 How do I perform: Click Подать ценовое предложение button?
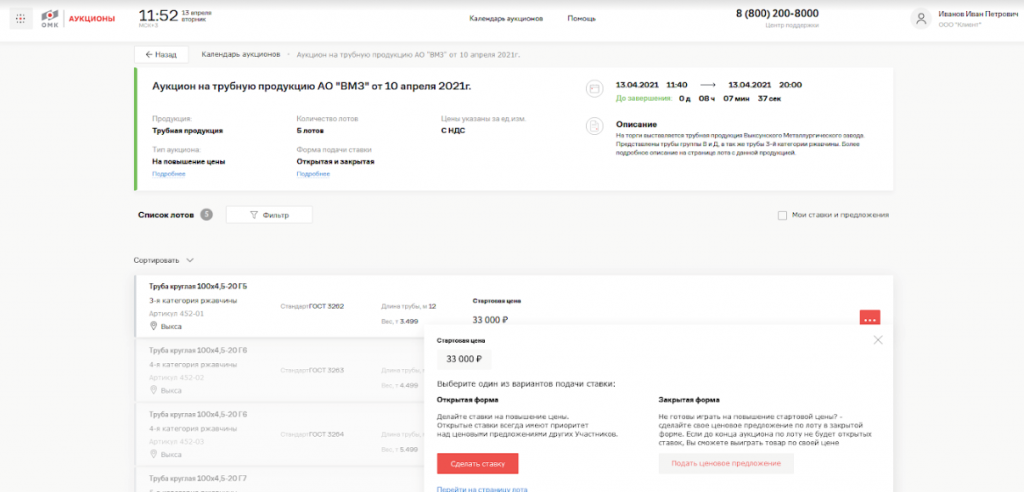tap(726, 463)
